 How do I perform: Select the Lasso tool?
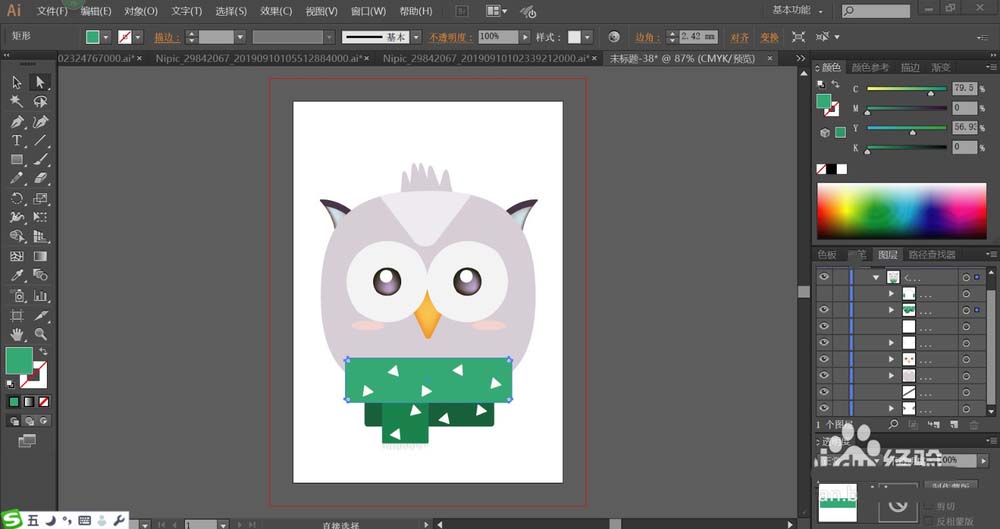click(x=40, y=102)
